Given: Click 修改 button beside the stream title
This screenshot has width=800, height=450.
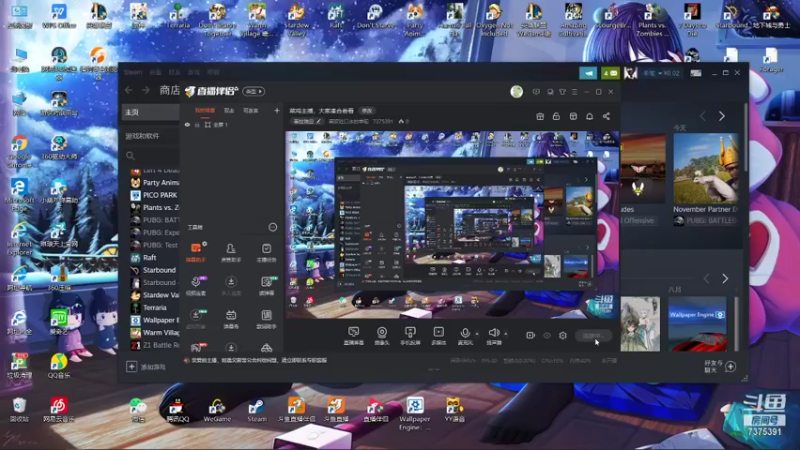Looking at the screenshot, I should pos(367,111).
